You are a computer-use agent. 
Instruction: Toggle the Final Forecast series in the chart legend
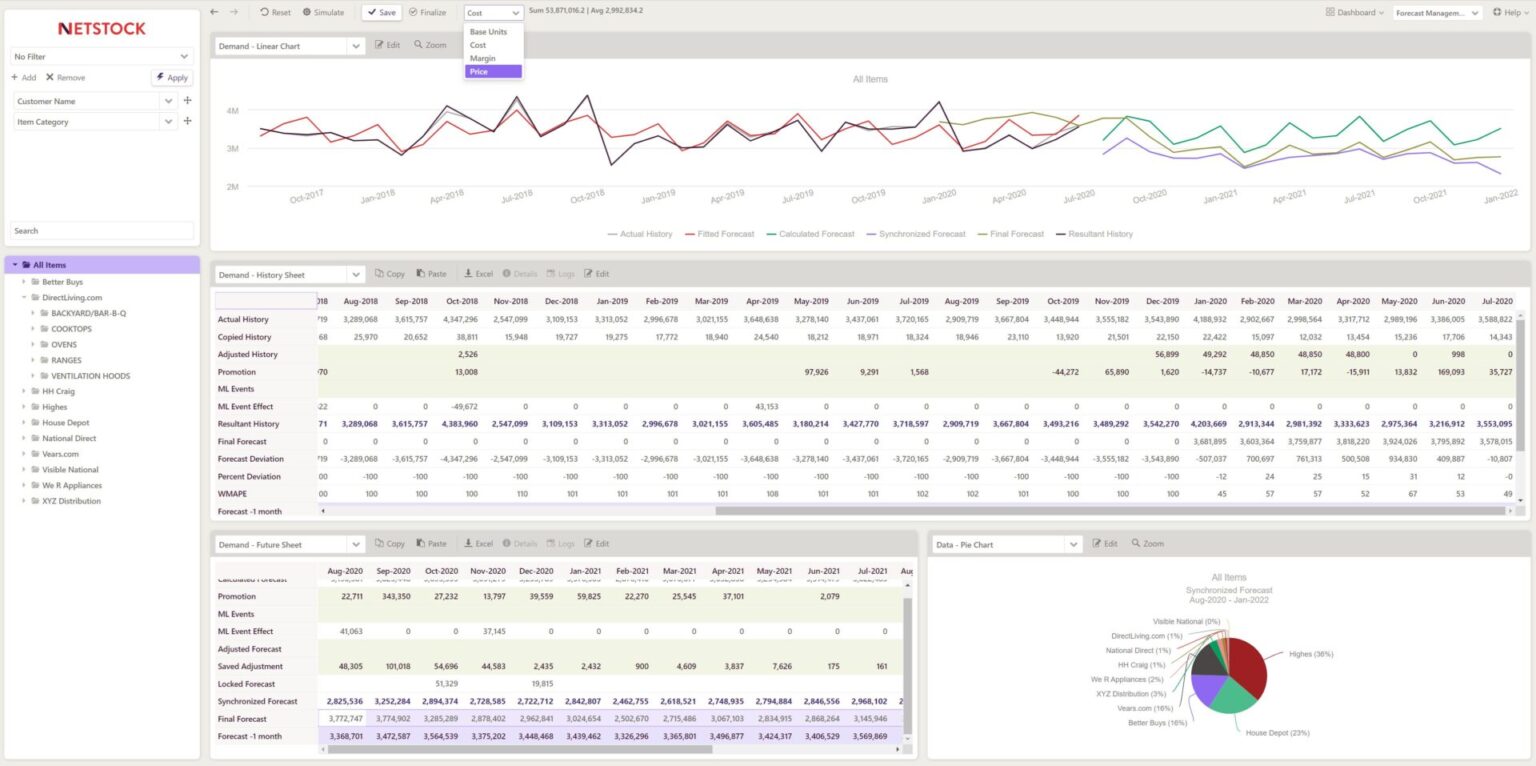(1016, 233)
